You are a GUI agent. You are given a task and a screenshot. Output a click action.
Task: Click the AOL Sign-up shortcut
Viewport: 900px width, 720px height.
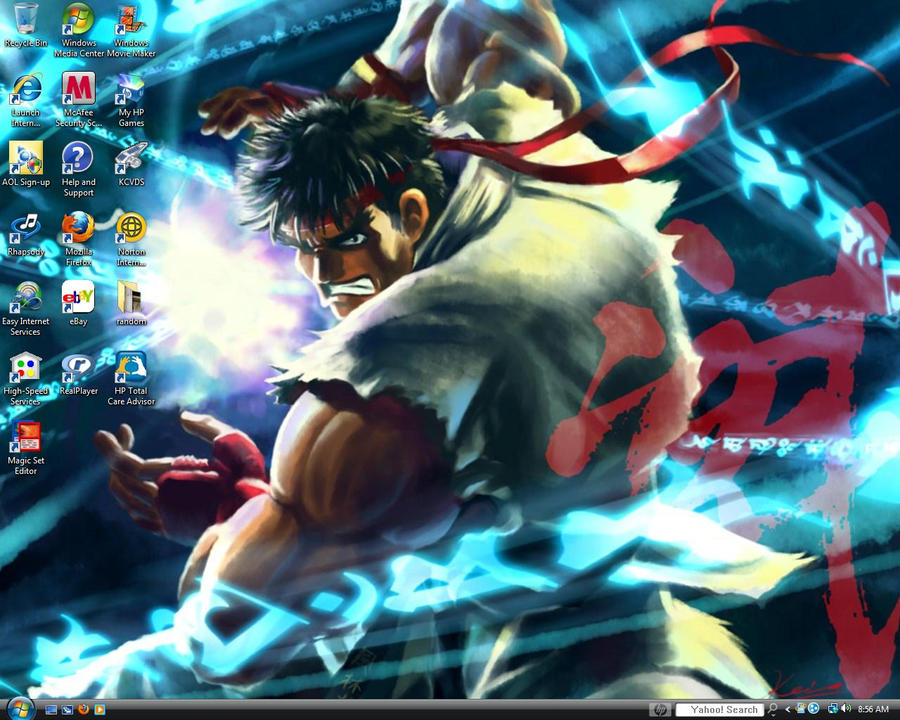point(26,164)
